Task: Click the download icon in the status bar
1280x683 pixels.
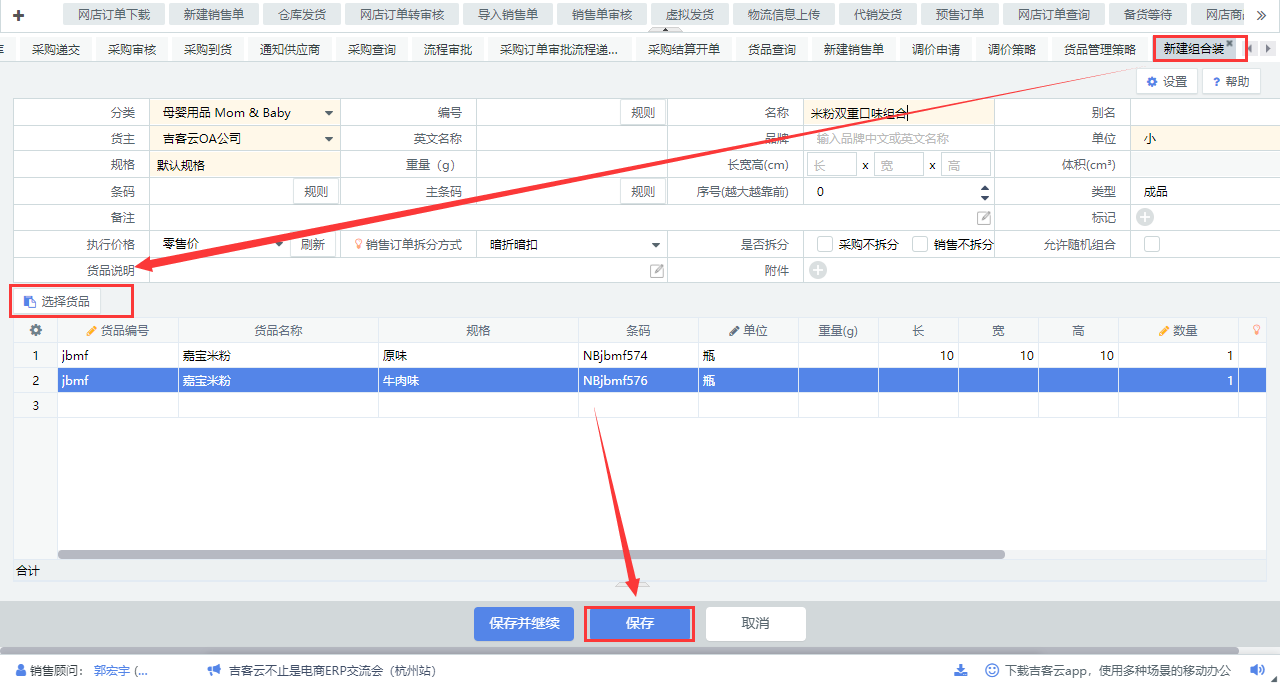Action: pyautogui.click(x=961, y=670)
